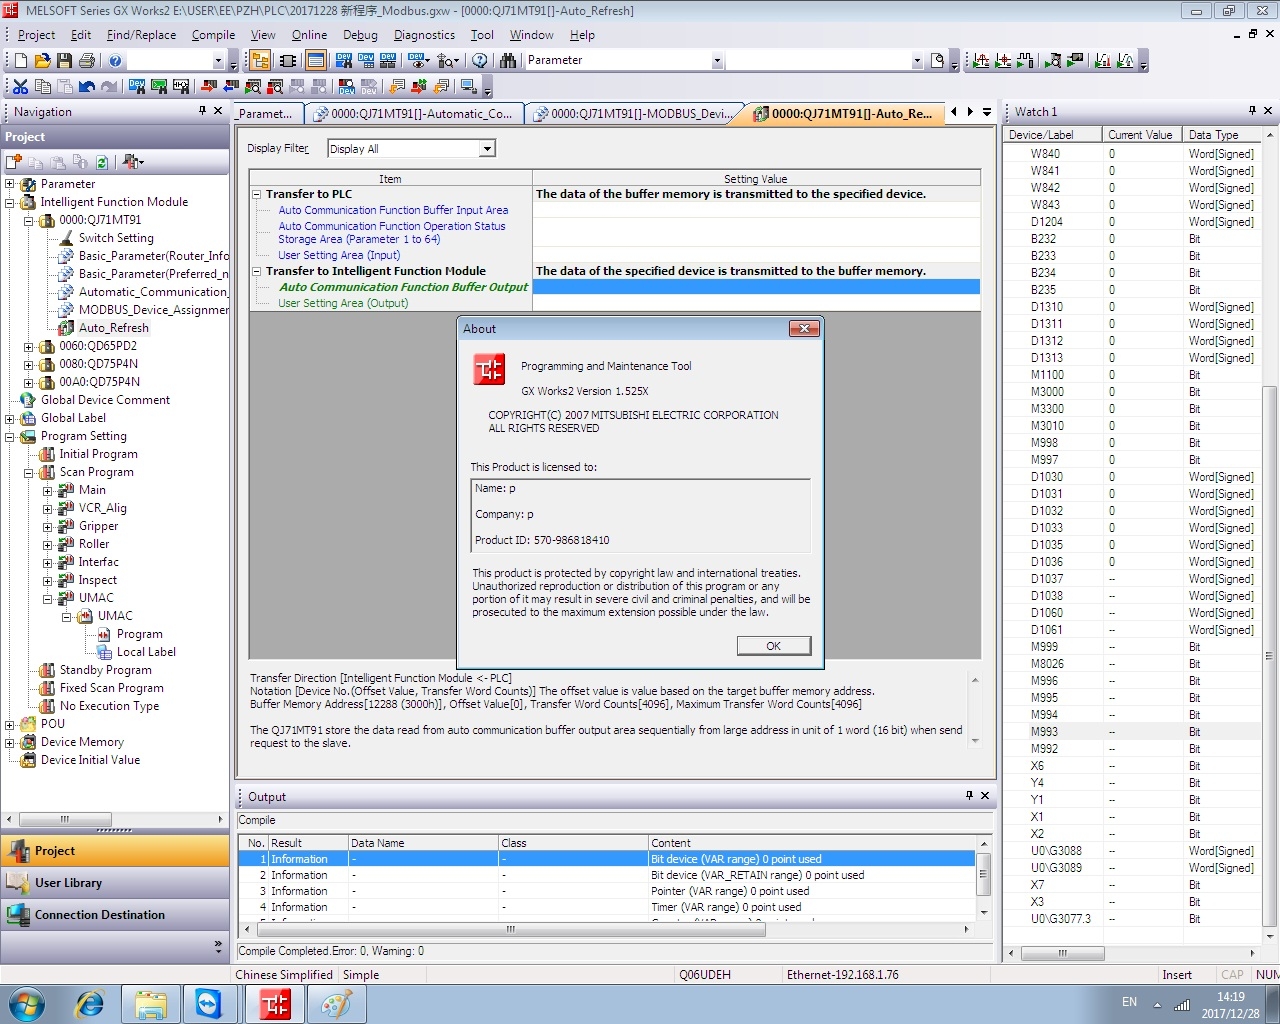
Task: Expand the 0080:QD75P4N module node
Action: pos(29,364)
